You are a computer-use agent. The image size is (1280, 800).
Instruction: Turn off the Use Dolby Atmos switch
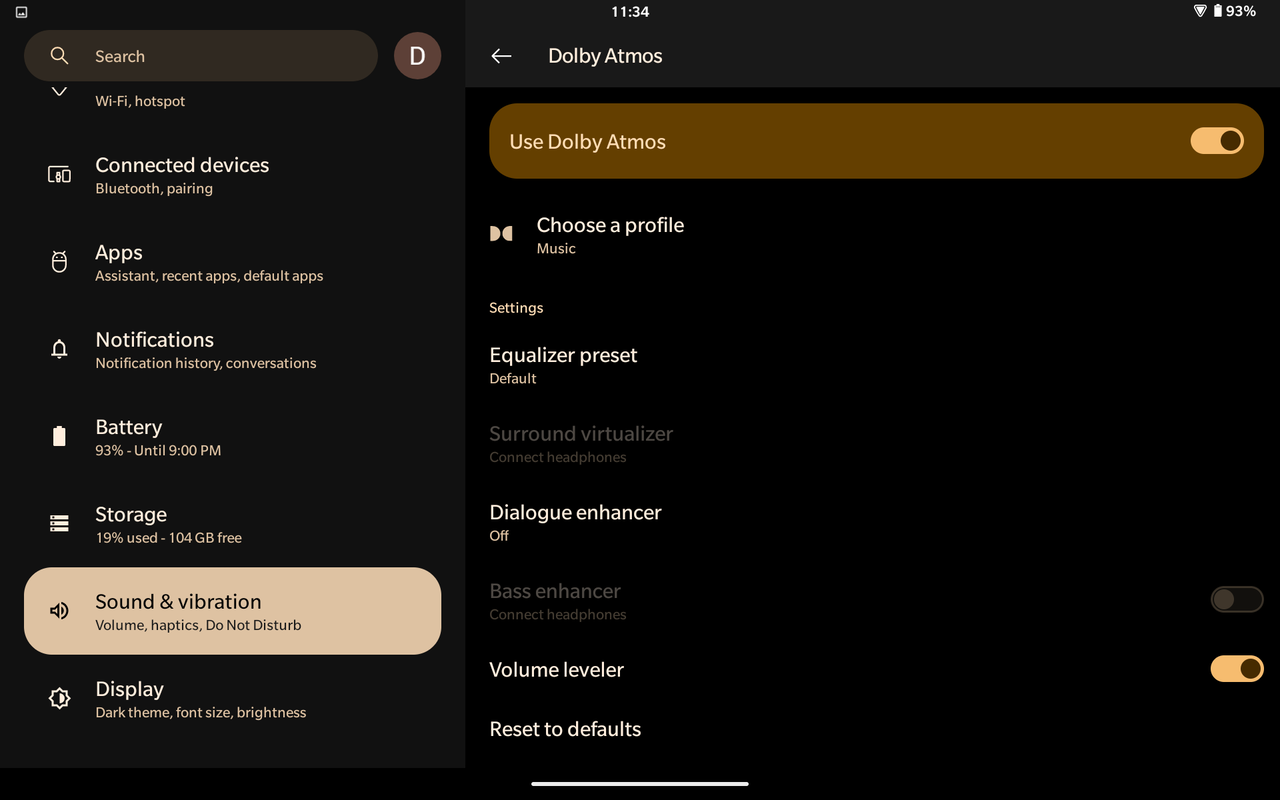(1216, 141)
